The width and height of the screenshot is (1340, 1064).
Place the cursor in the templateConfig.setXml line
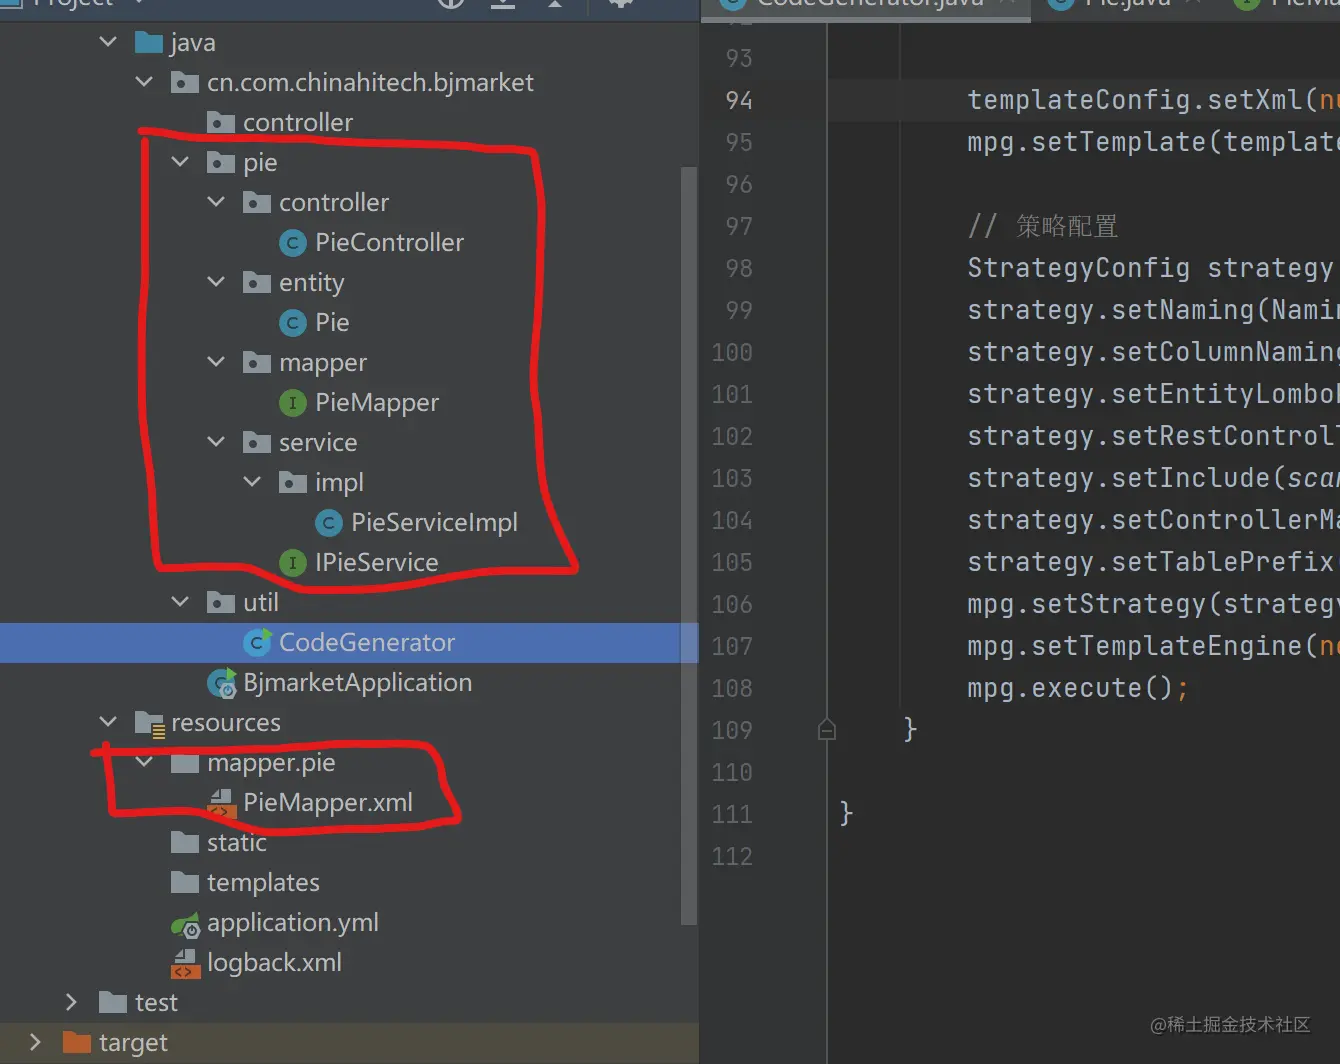(1153, 100)
